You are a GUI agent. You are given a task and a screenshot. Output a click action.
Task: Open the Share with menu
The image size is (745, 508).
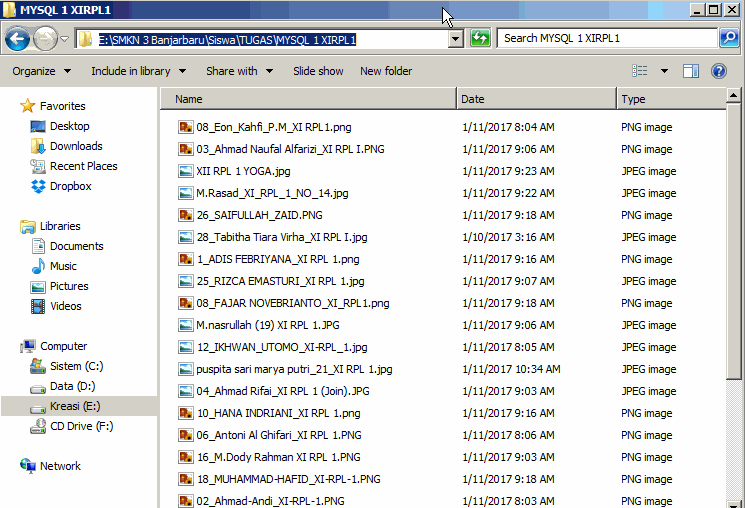[x=239, y=71]
